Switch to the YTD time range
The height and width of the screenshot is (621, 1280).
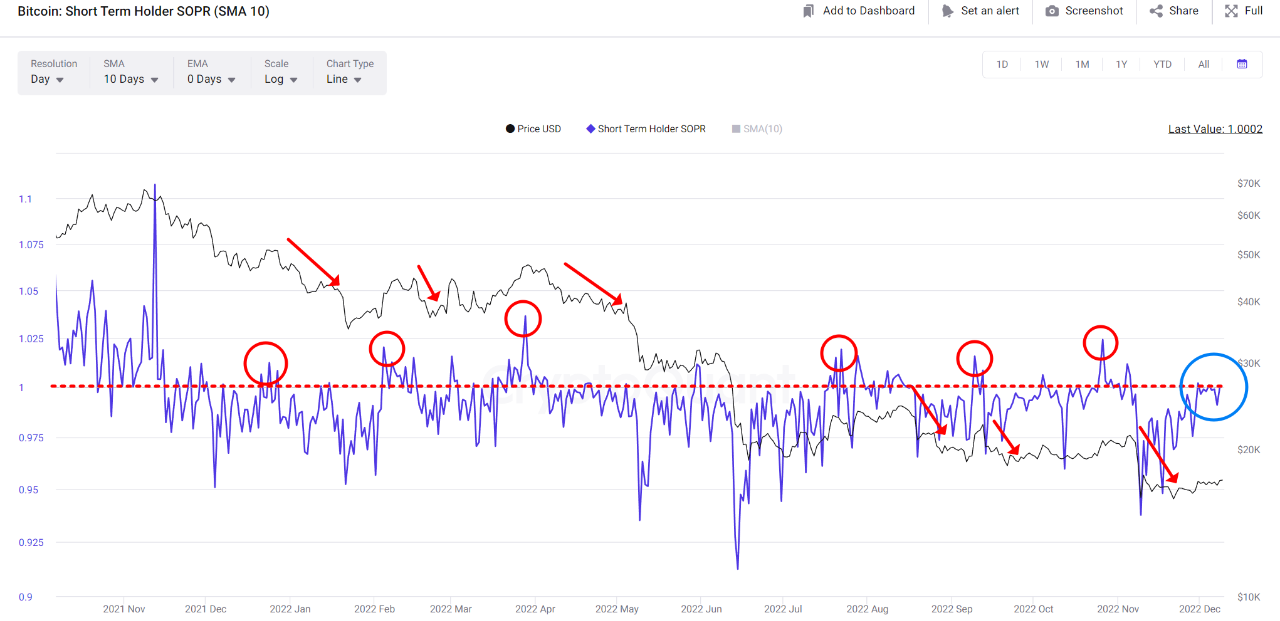(x=1161, y=64)
